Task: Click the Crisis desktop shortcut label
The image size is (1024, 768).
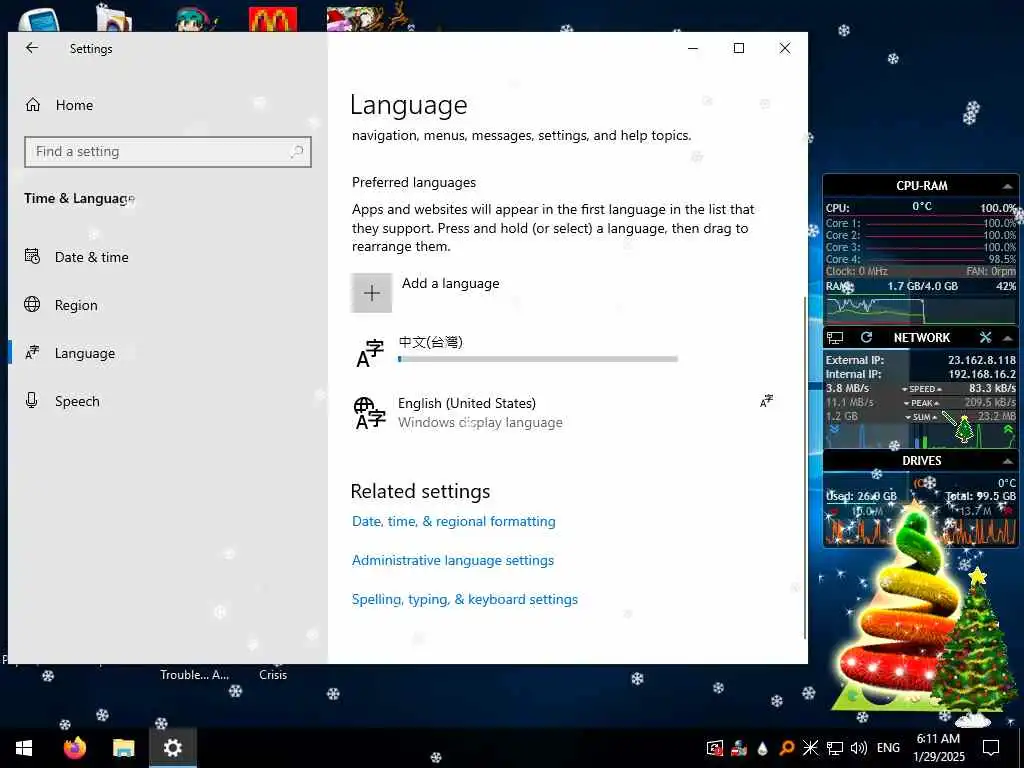Action: point(273,675)
